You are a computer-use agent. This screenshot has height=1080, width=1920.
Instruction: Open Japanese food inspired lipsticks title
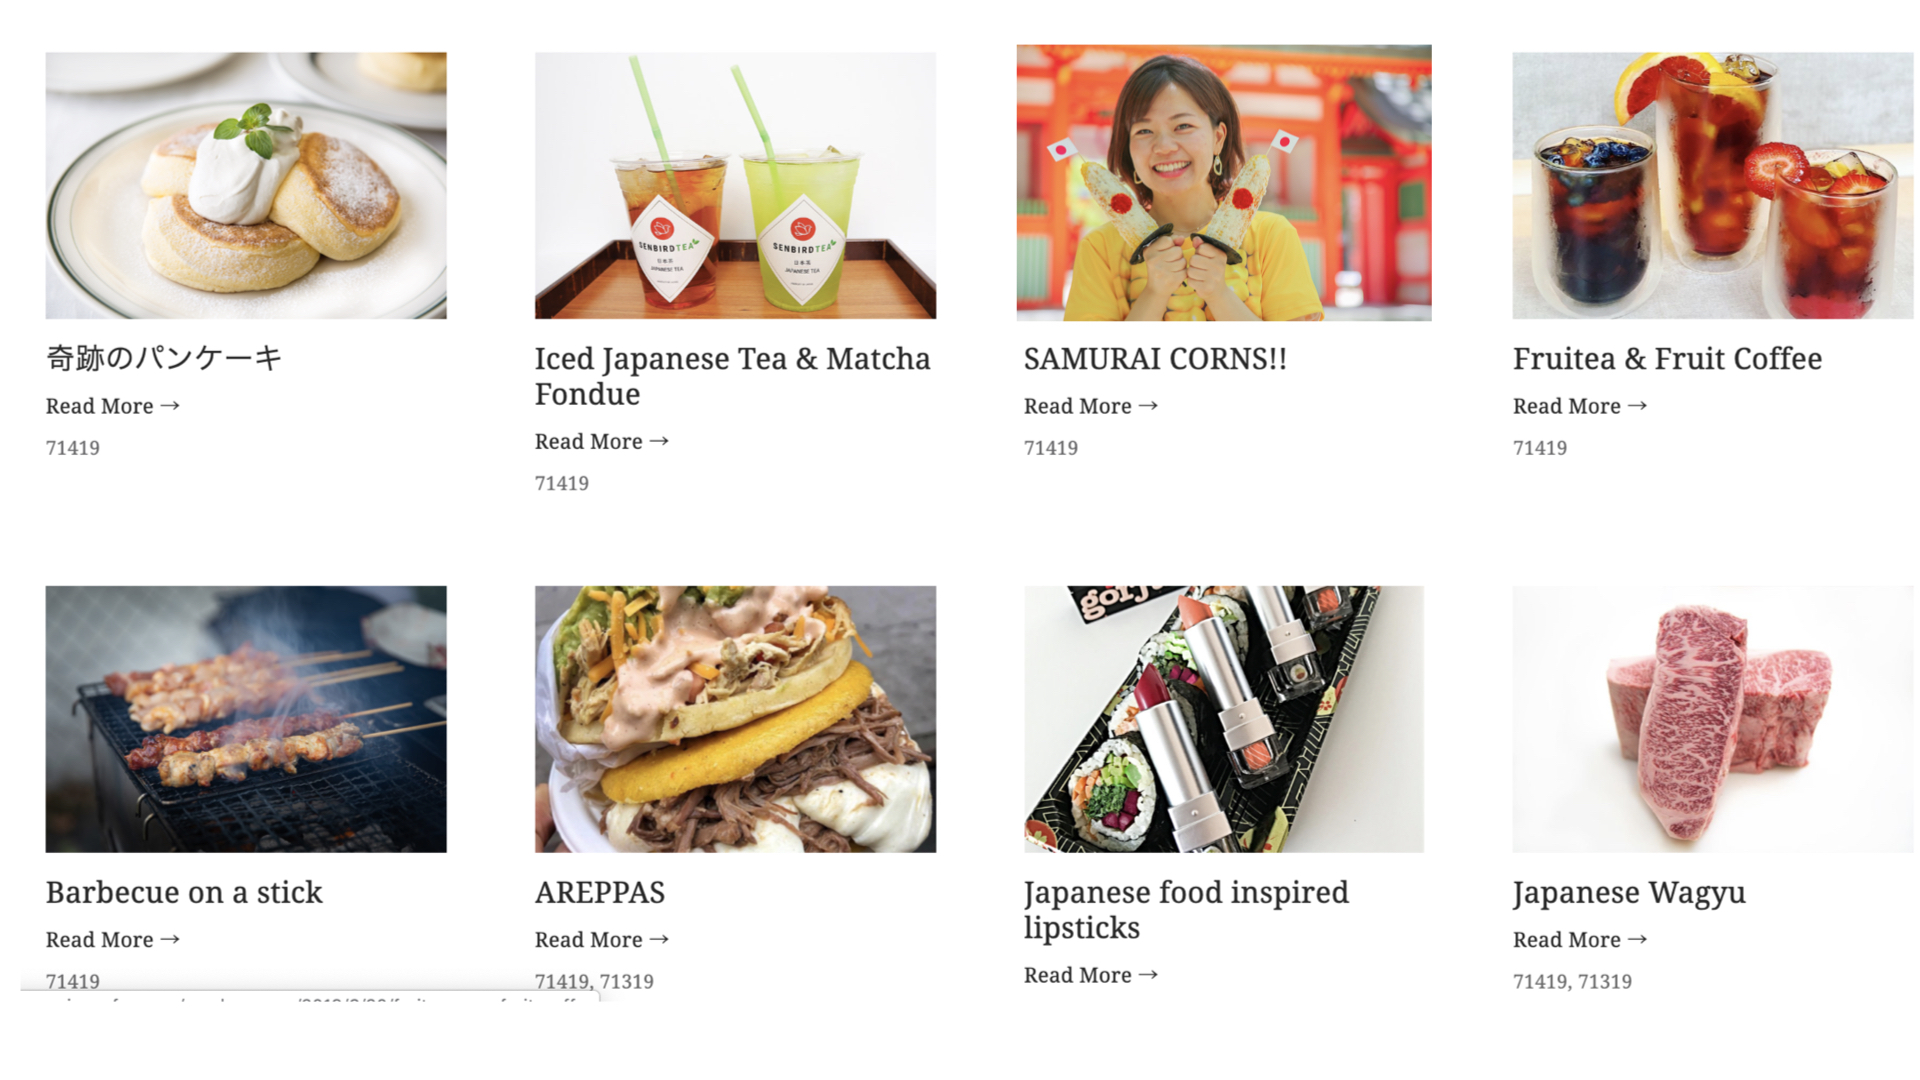pos(1186,910)
